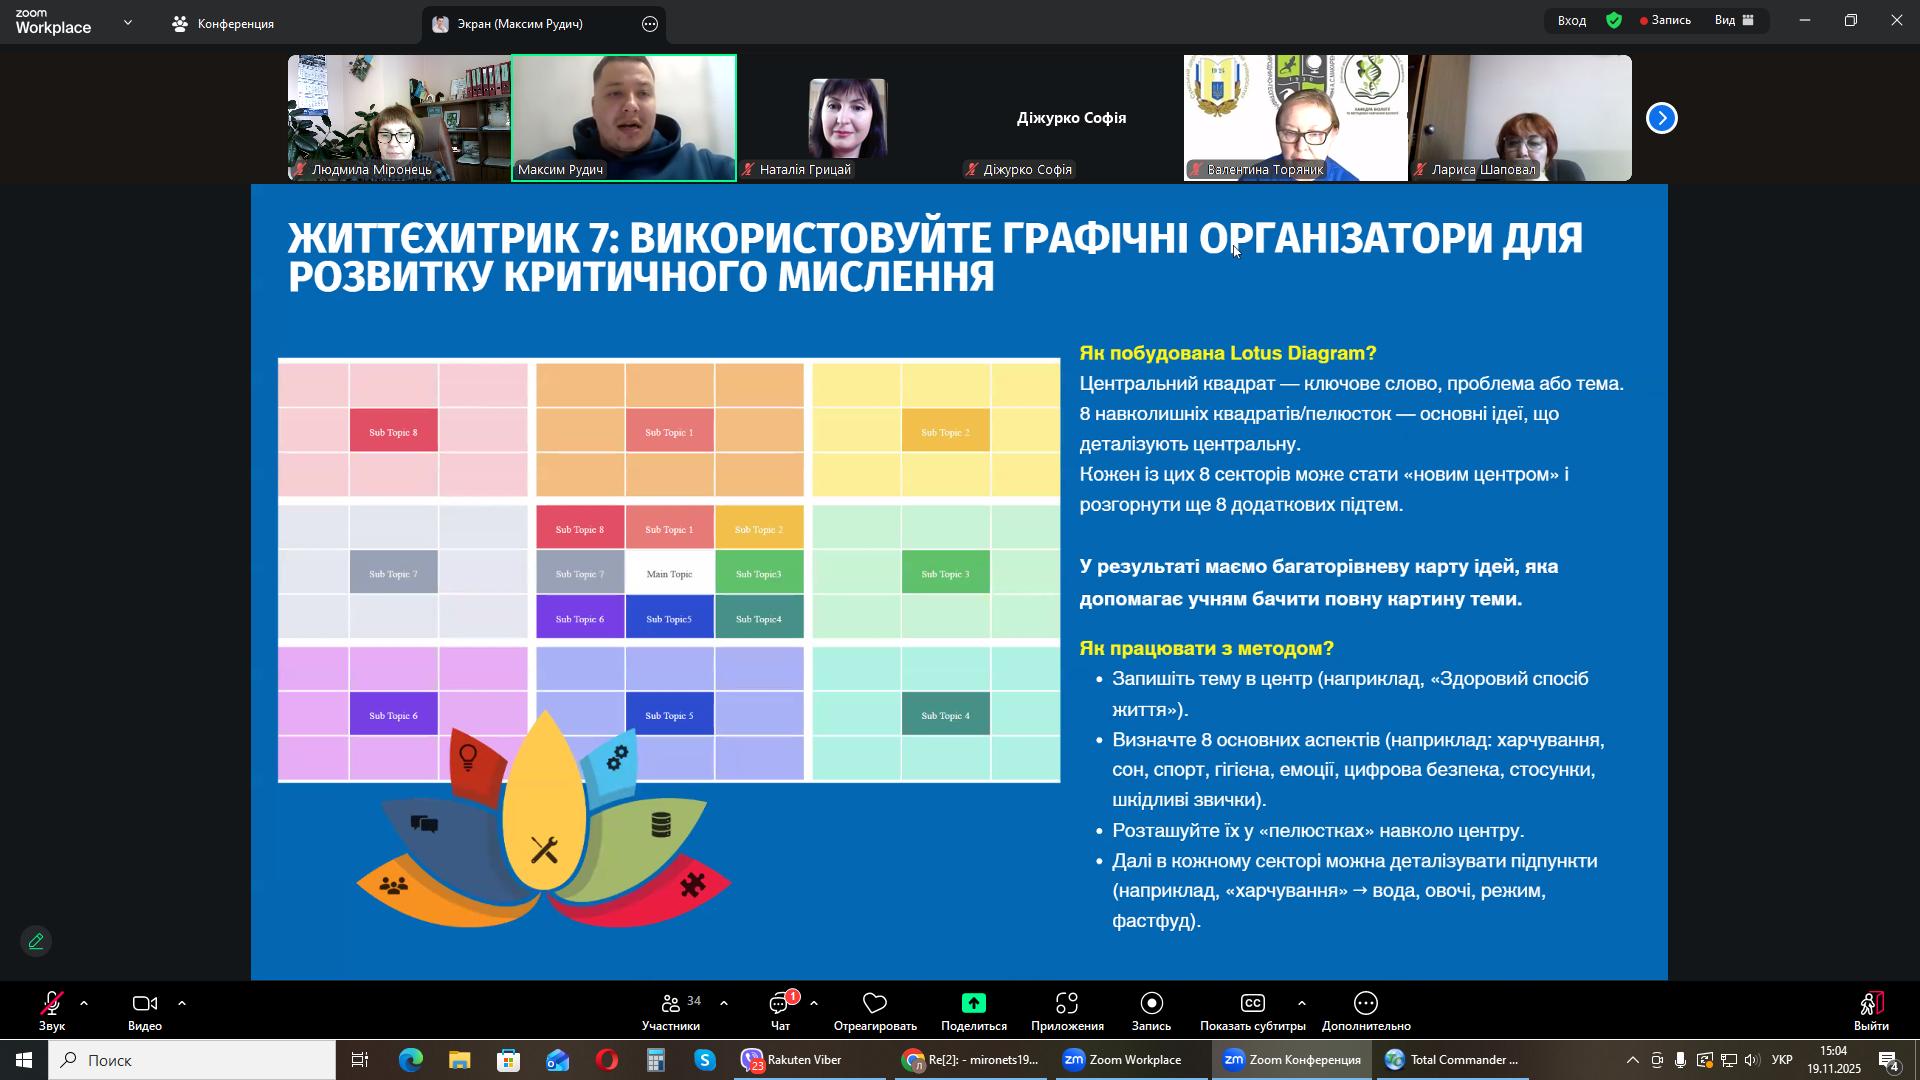
Task: Click the Отреагировать reactions heart icon
Action: pos(875,1004)
